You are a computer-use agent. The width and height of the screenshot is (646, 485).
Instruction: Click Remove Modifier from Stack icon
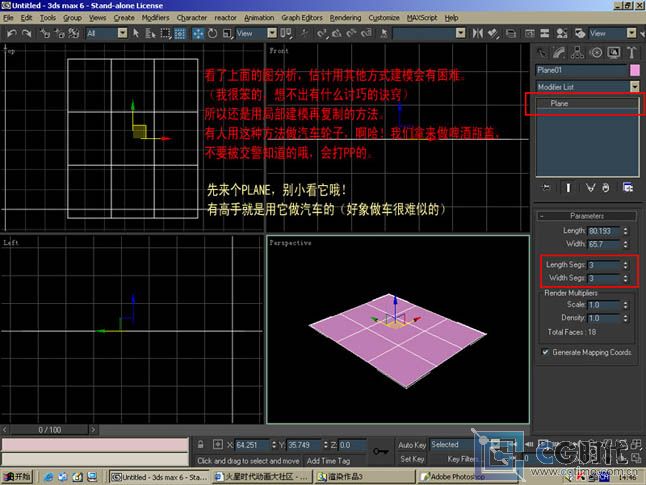(605, 188)
